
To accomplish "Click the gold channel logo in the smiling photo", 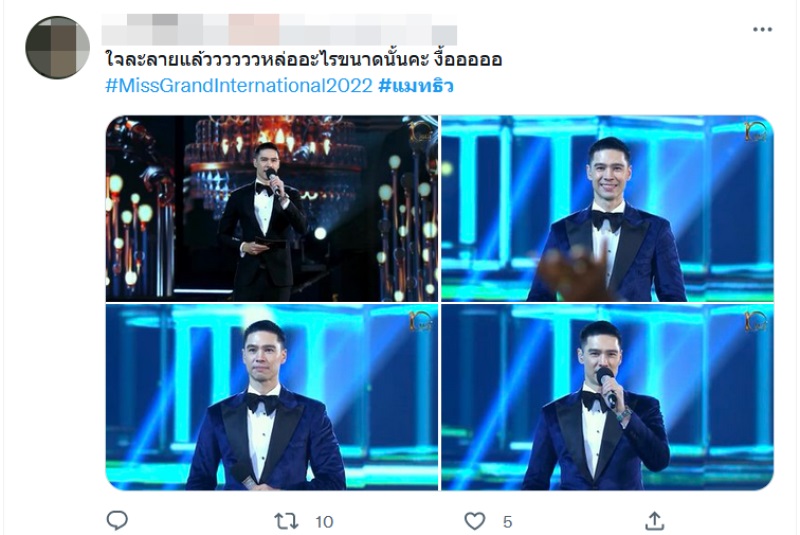I will 755,131.
